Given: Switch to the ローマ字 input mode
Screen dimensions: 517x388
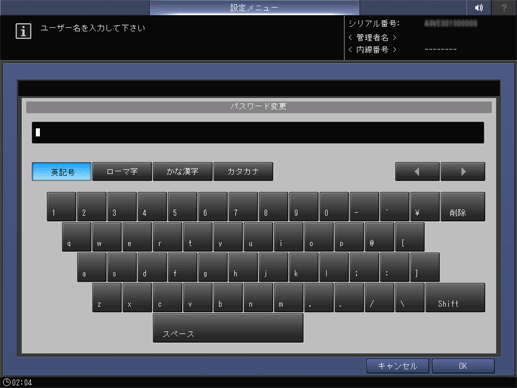Looking at the screenshot, I should pyautogui.click(x=122, y=172).
